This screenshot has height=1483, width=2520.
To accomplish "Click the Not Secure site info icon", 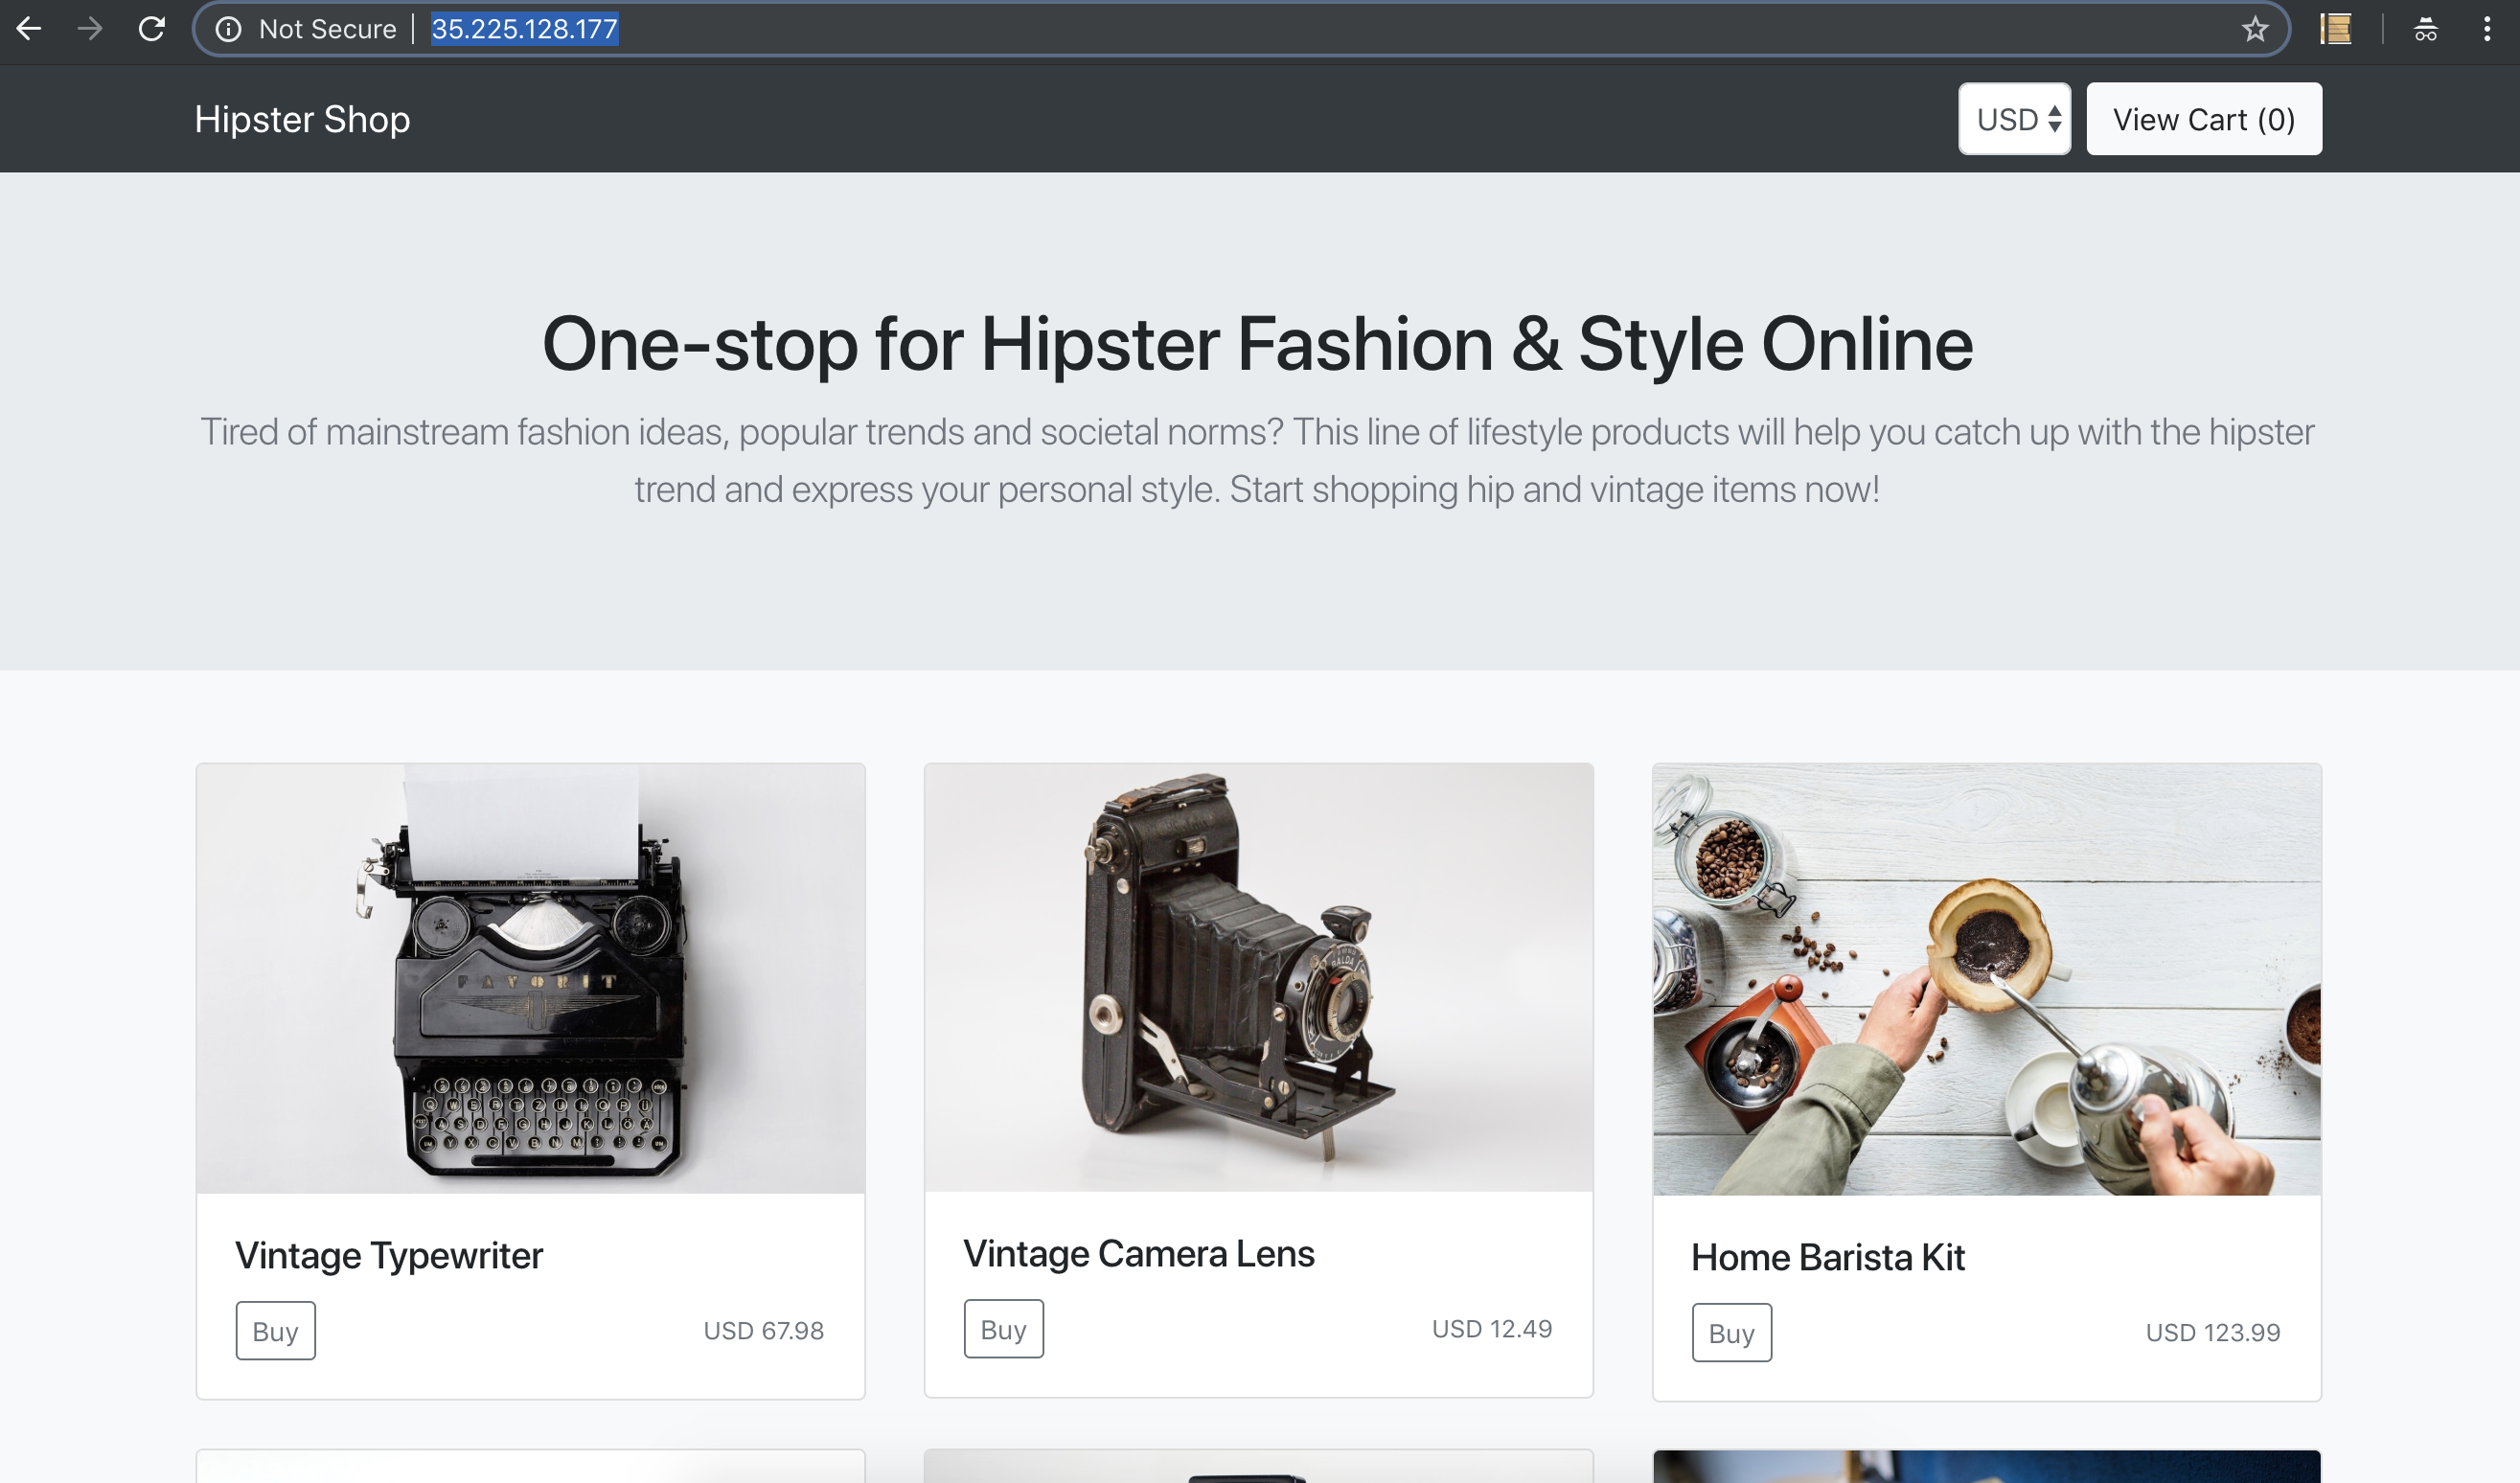I will click(x=228, y=29).
